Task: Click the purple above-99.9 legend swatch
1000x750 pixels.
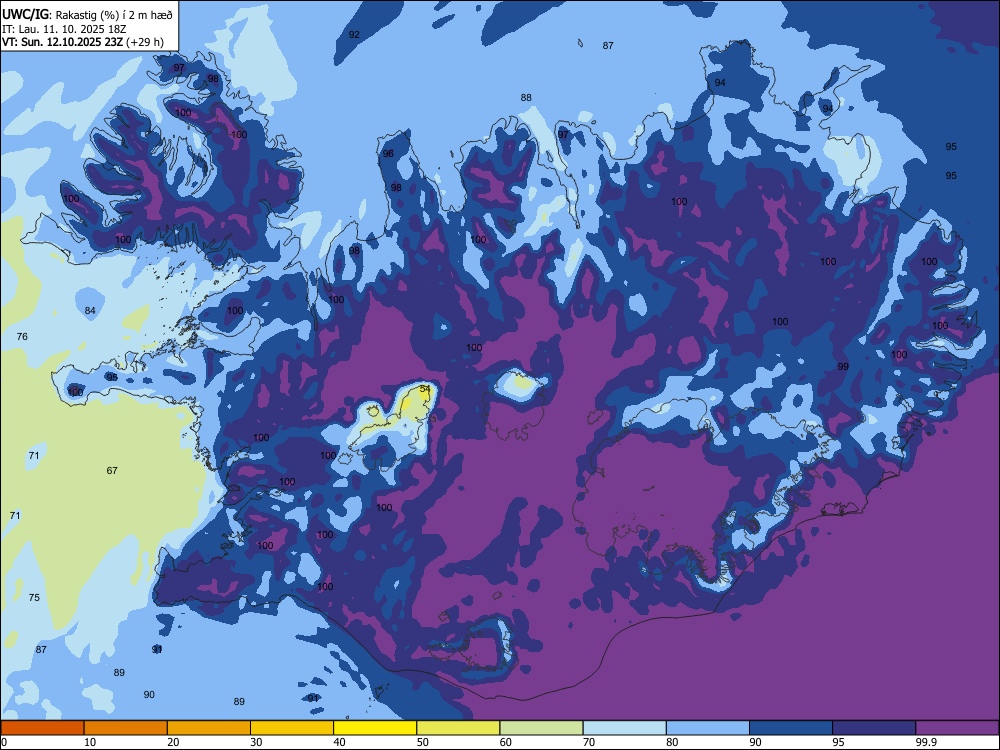Action: [x=957, y=728]
